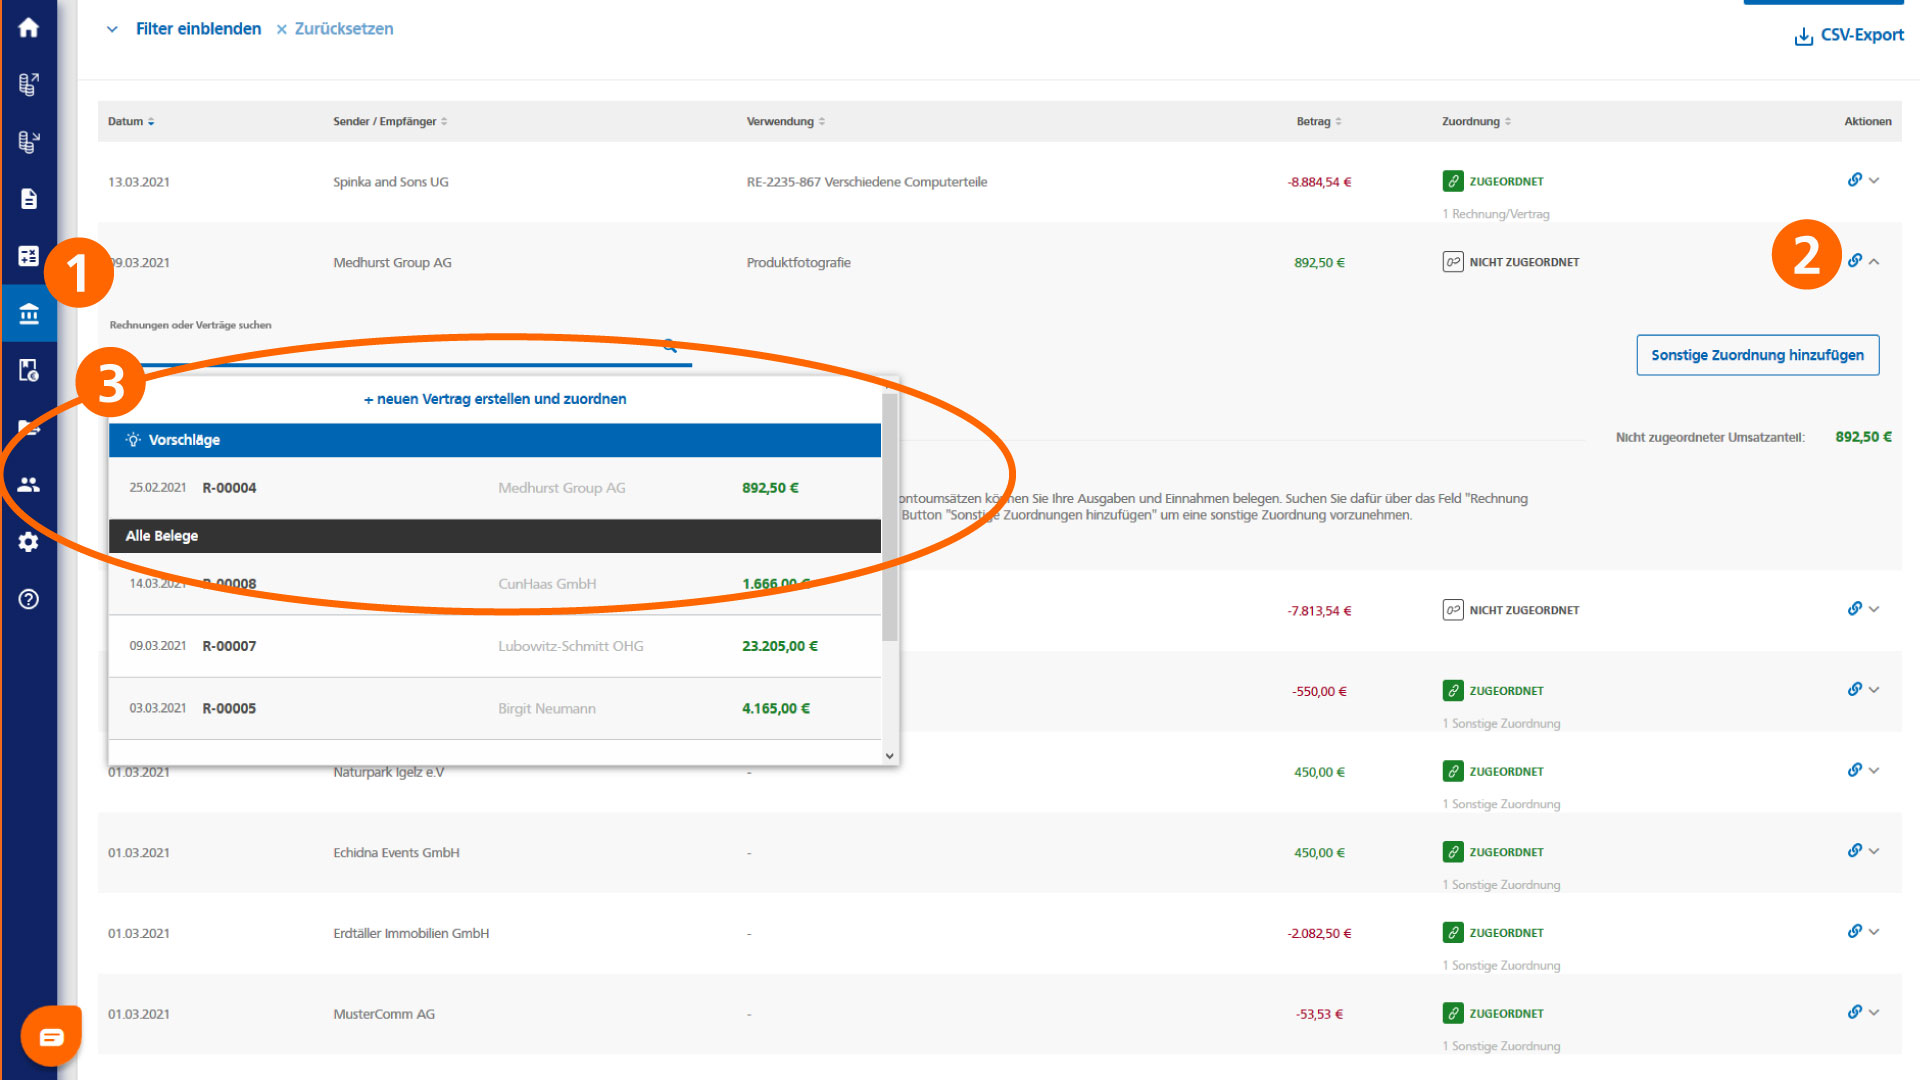Click the search magnifier in invoice field
1920x1080 pixels.
pos(670,346)
